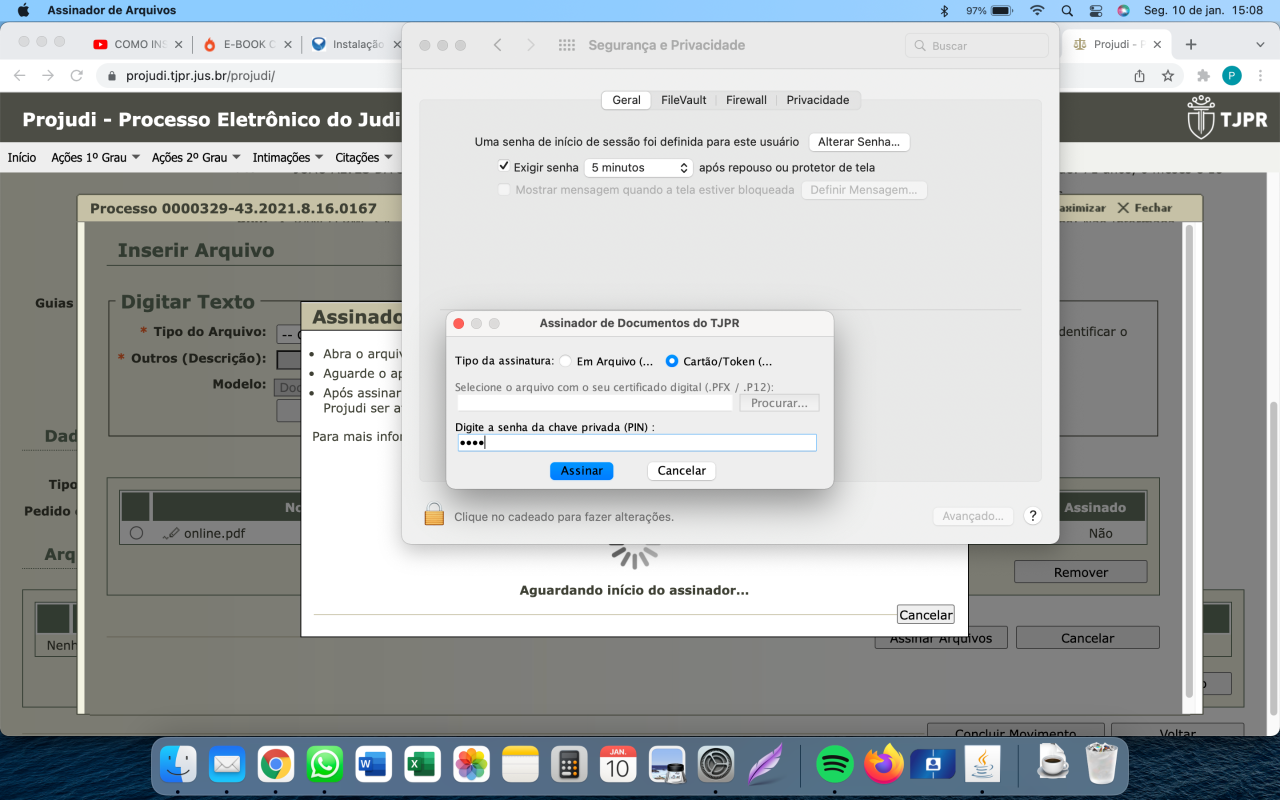Switch to the FileVault tab
Viewport: 1280px width, 800px height.
(681, 100)
